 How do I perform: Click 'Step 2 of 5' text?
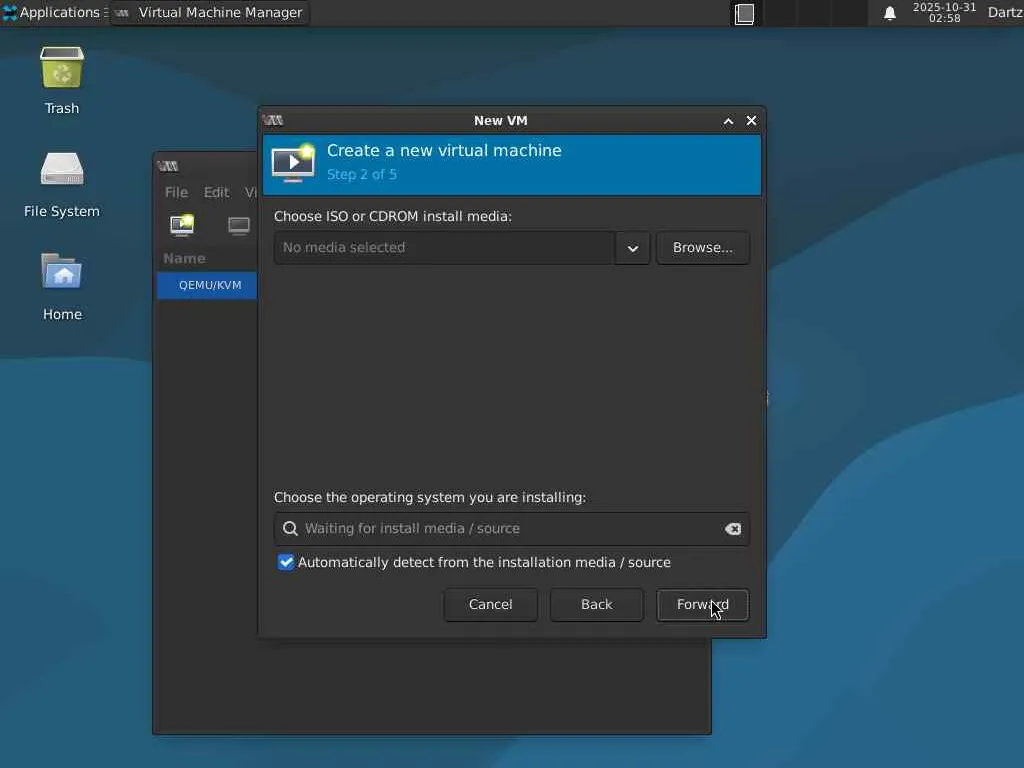coord(362,174)
